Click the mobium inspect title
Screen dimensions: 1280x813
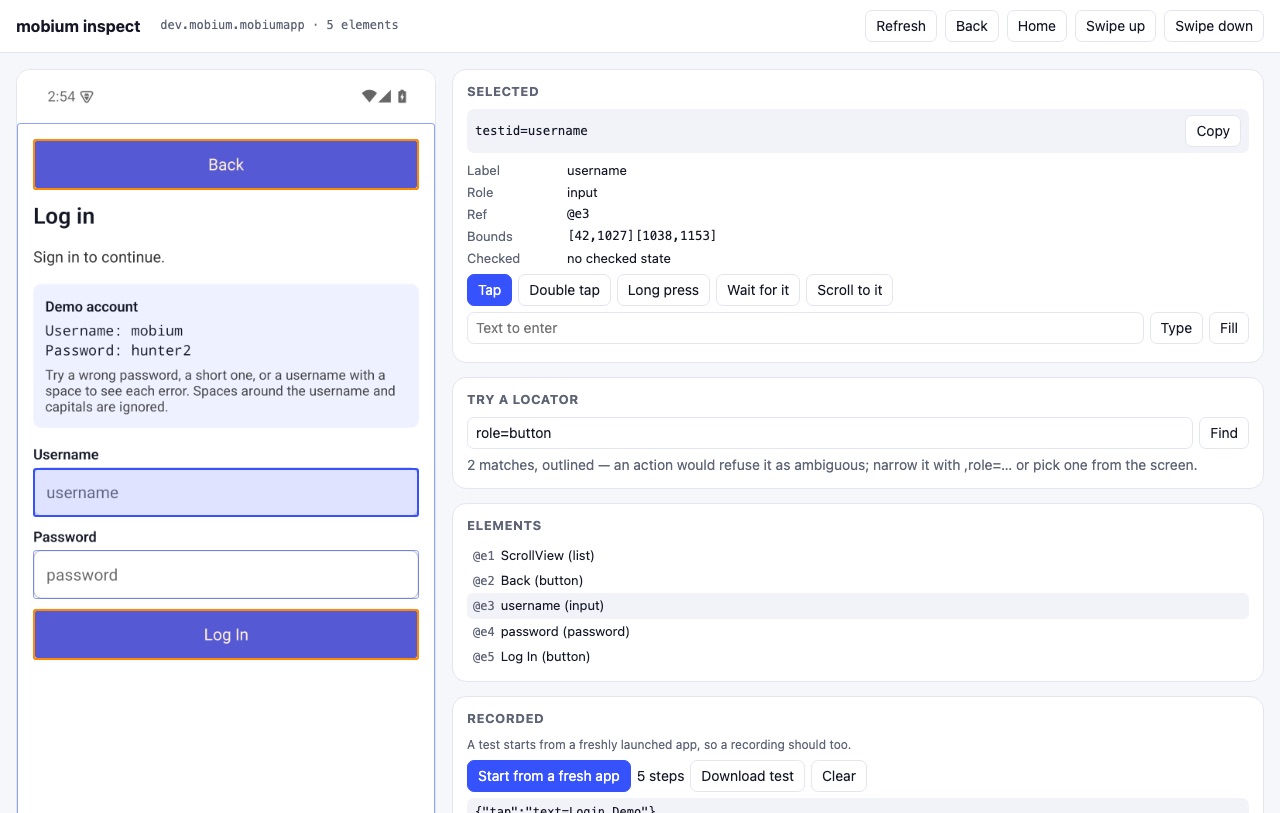[78, 26]
